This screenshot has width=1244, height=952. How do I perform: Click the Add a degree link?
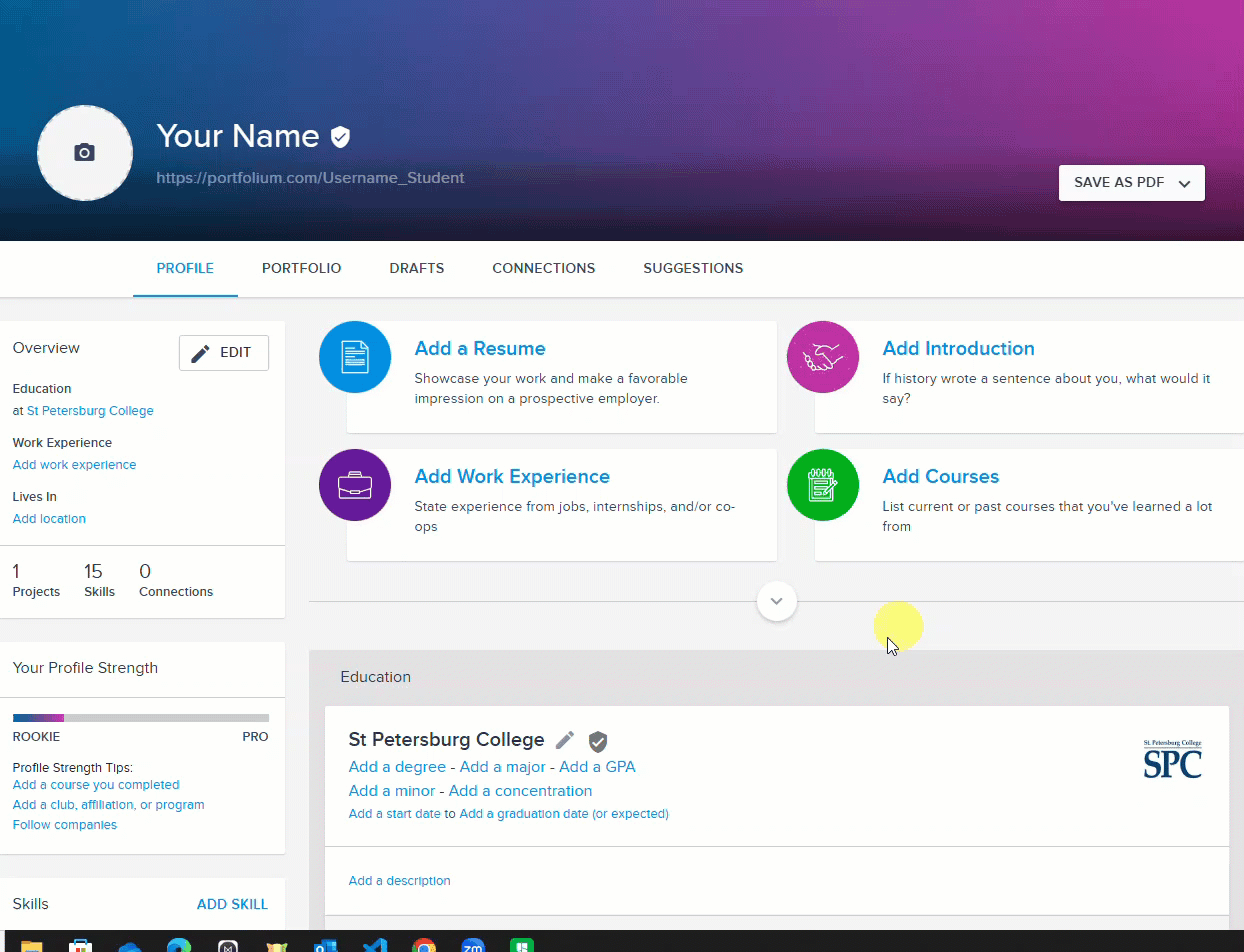[397, 767]
